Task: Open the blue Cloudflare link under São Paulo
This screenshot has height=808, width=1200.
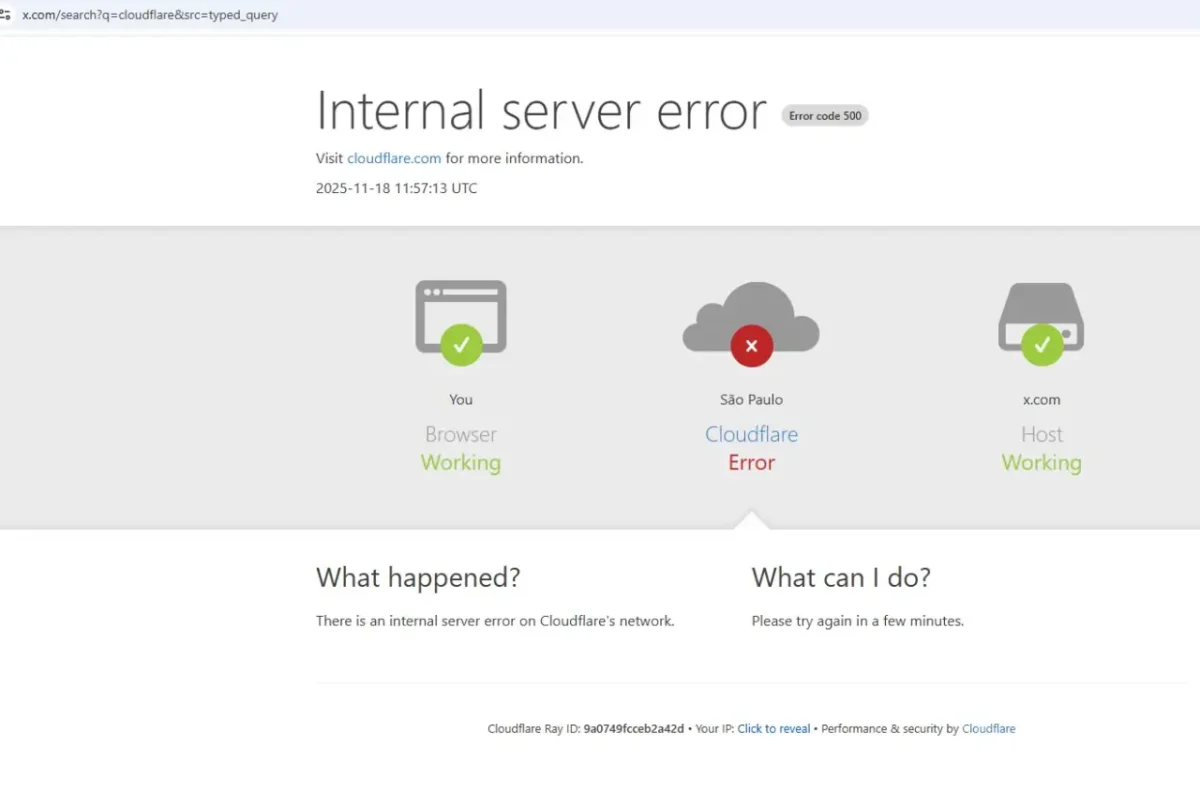Action: point(751,434)
